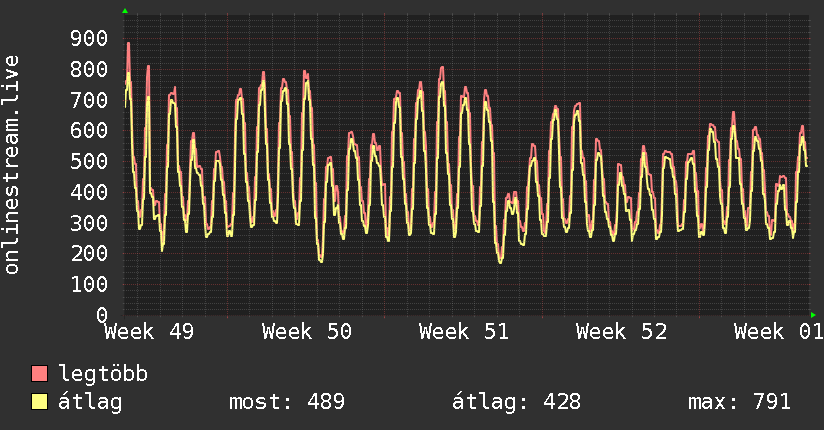Click the 900 y-axis label
The height and width of the screenshot is (430, 824).
89,38
